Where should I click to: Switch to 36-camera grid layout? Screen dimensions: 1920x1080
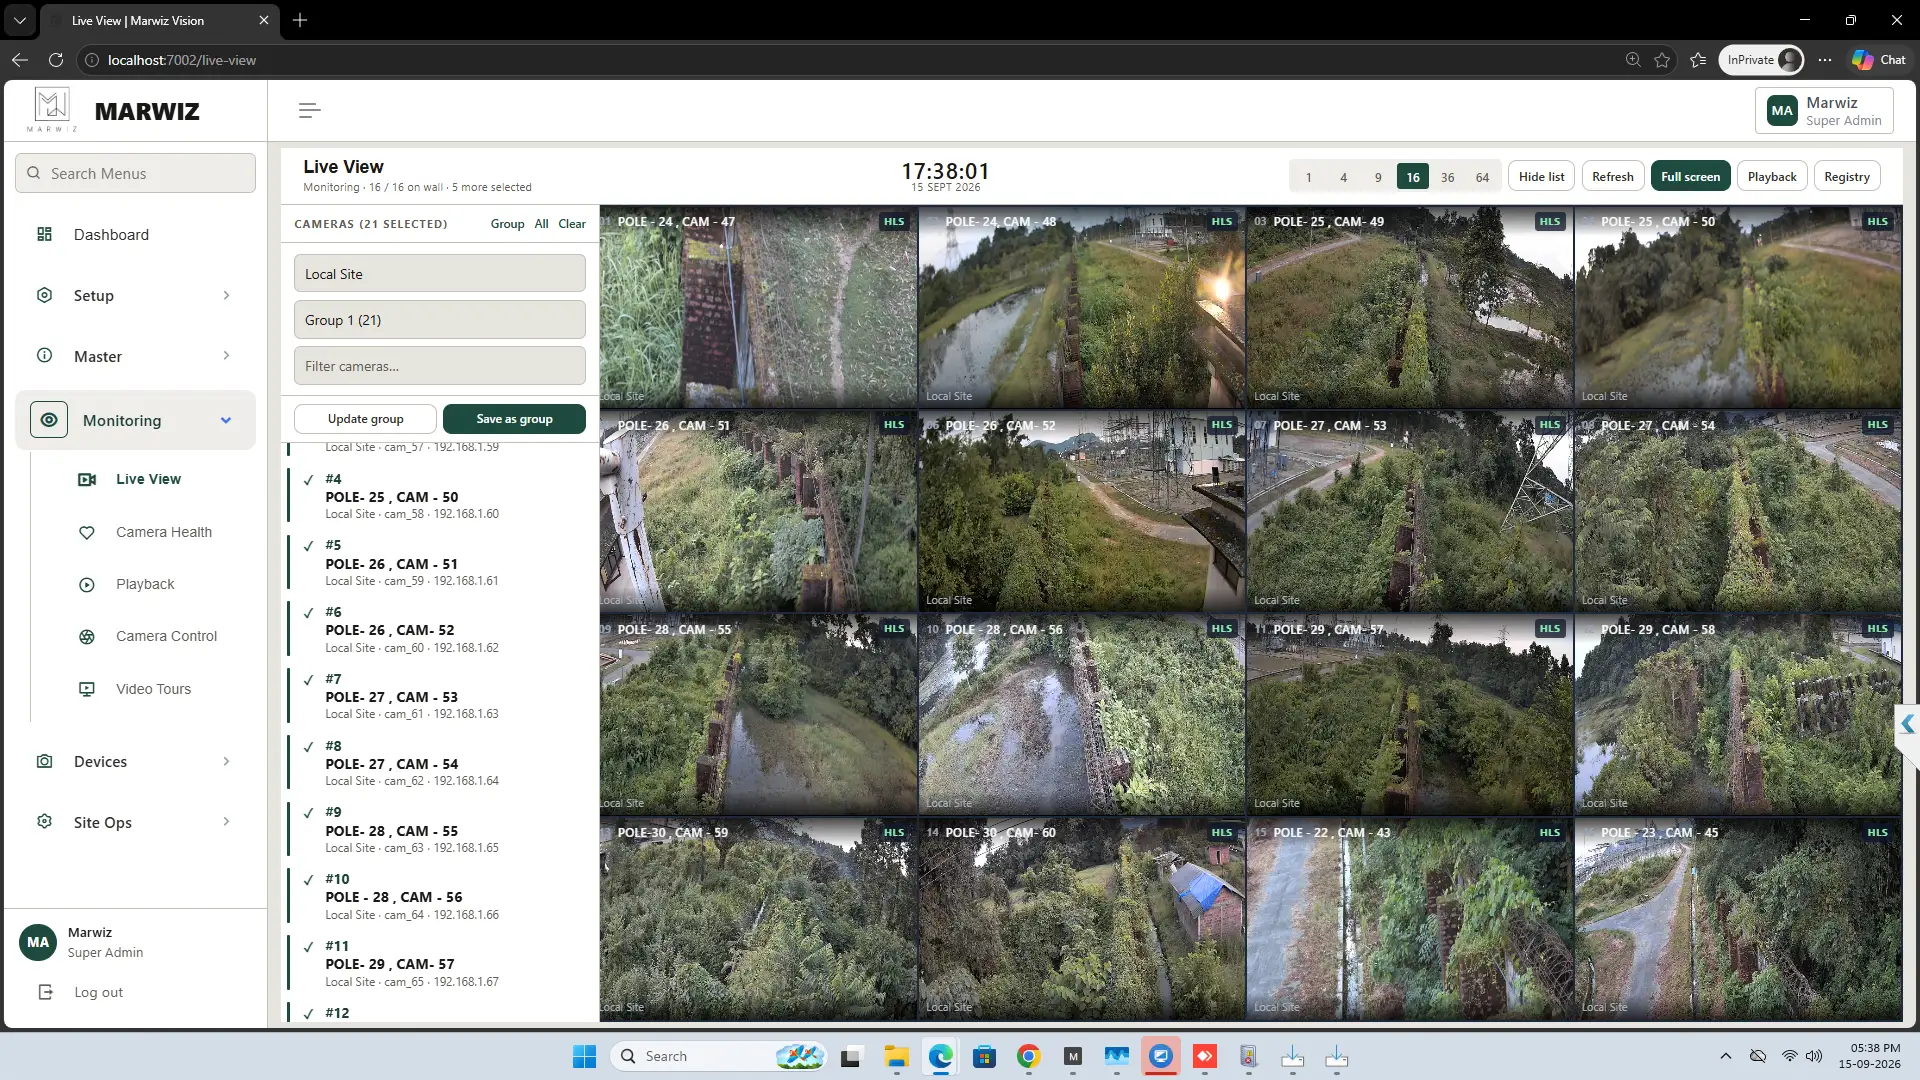(x=1448, y=177)
